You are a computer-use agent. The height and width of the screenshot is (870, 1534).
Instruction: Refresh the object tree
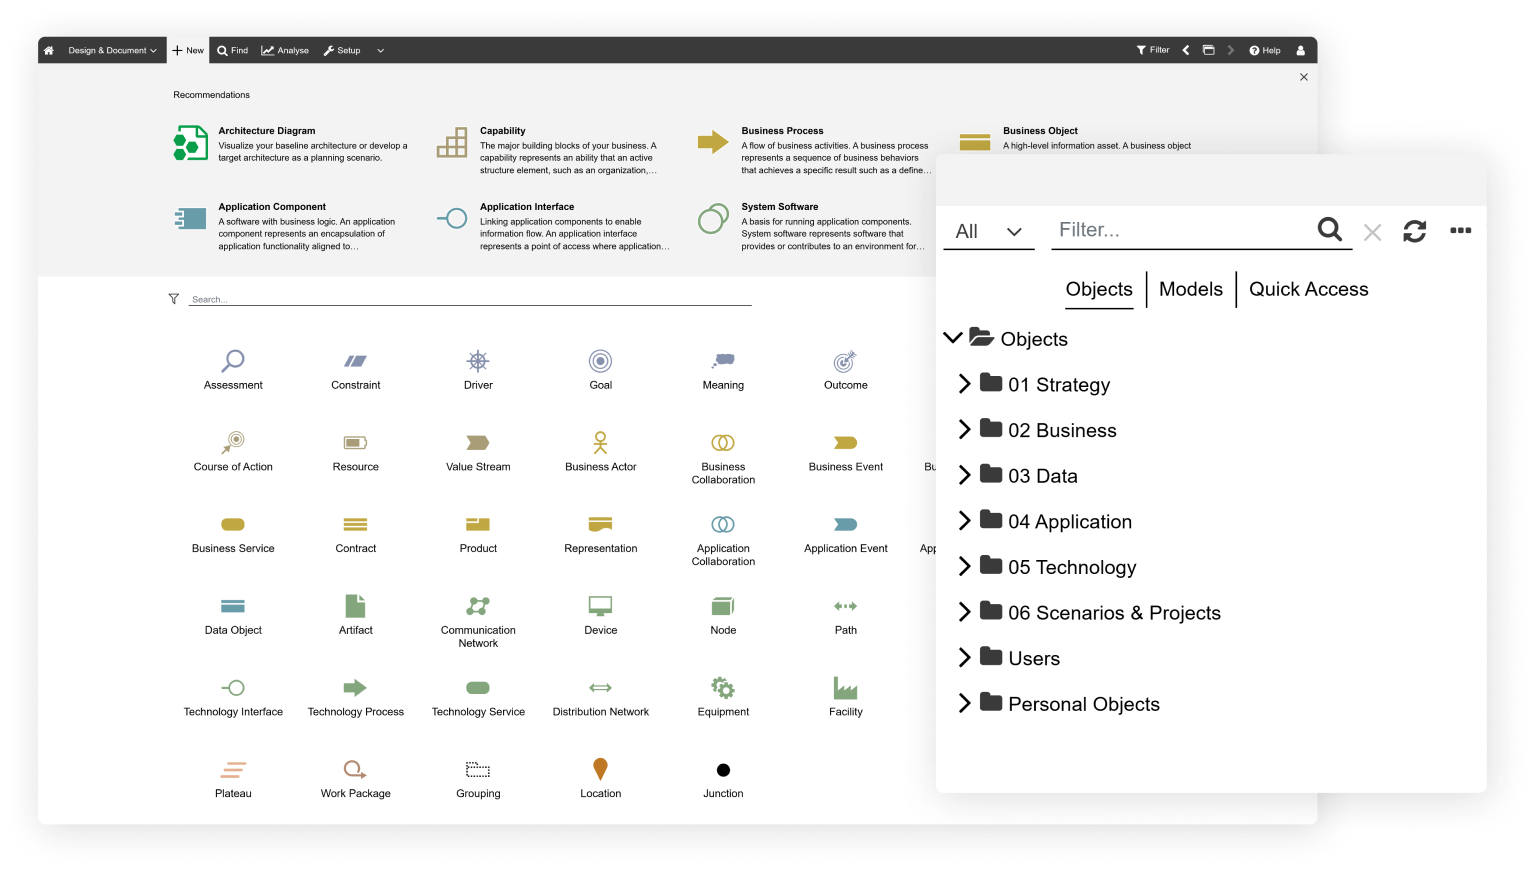tap(1414, 231)
